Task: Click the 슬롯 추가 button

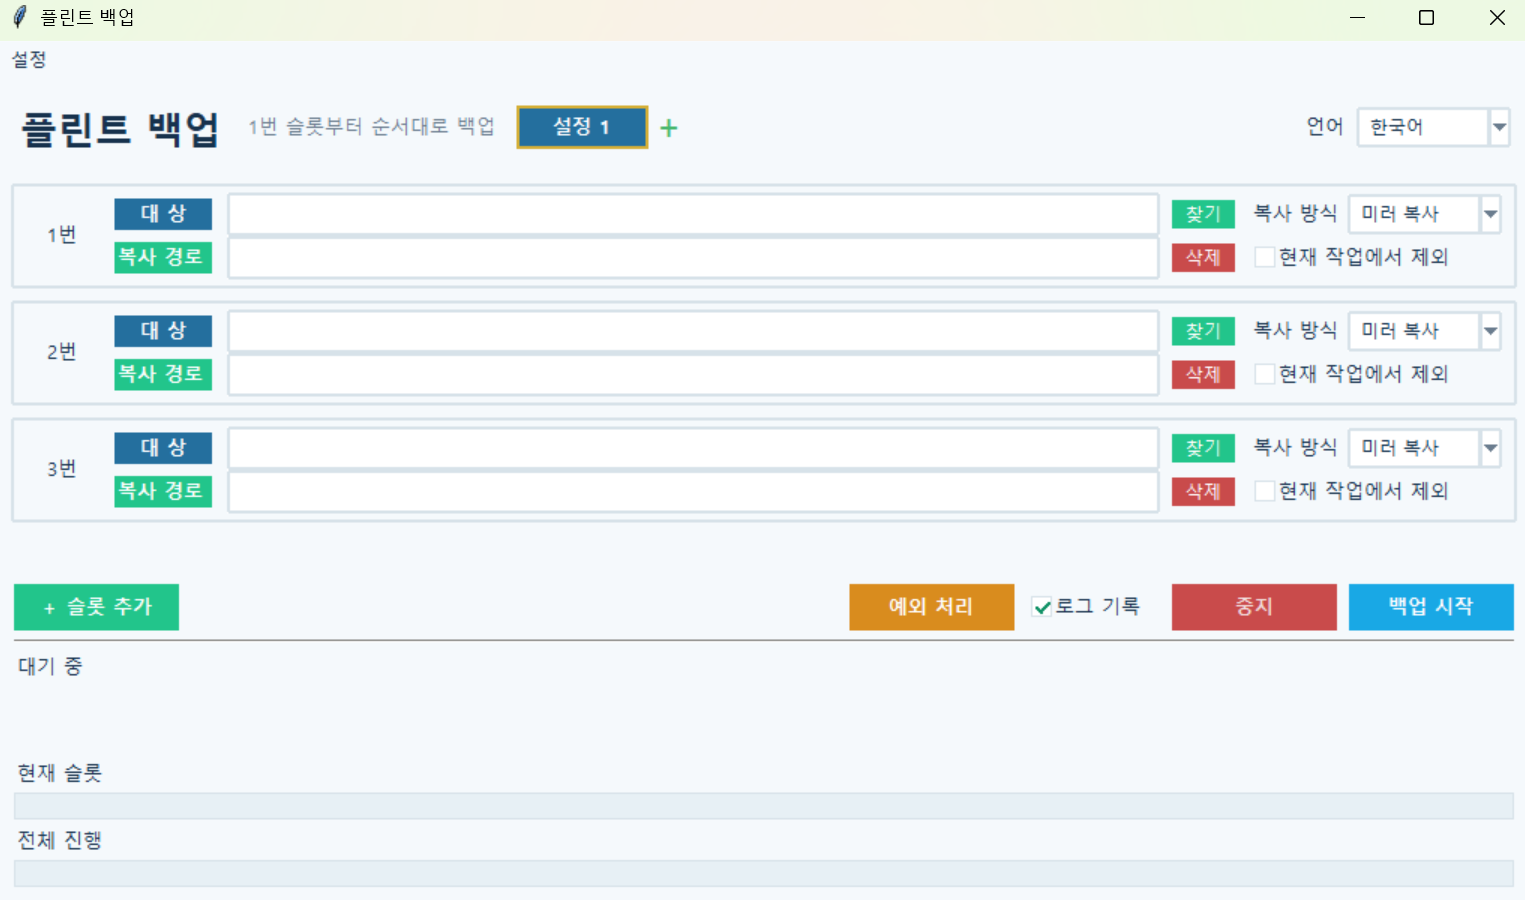Action: point(96,607)
